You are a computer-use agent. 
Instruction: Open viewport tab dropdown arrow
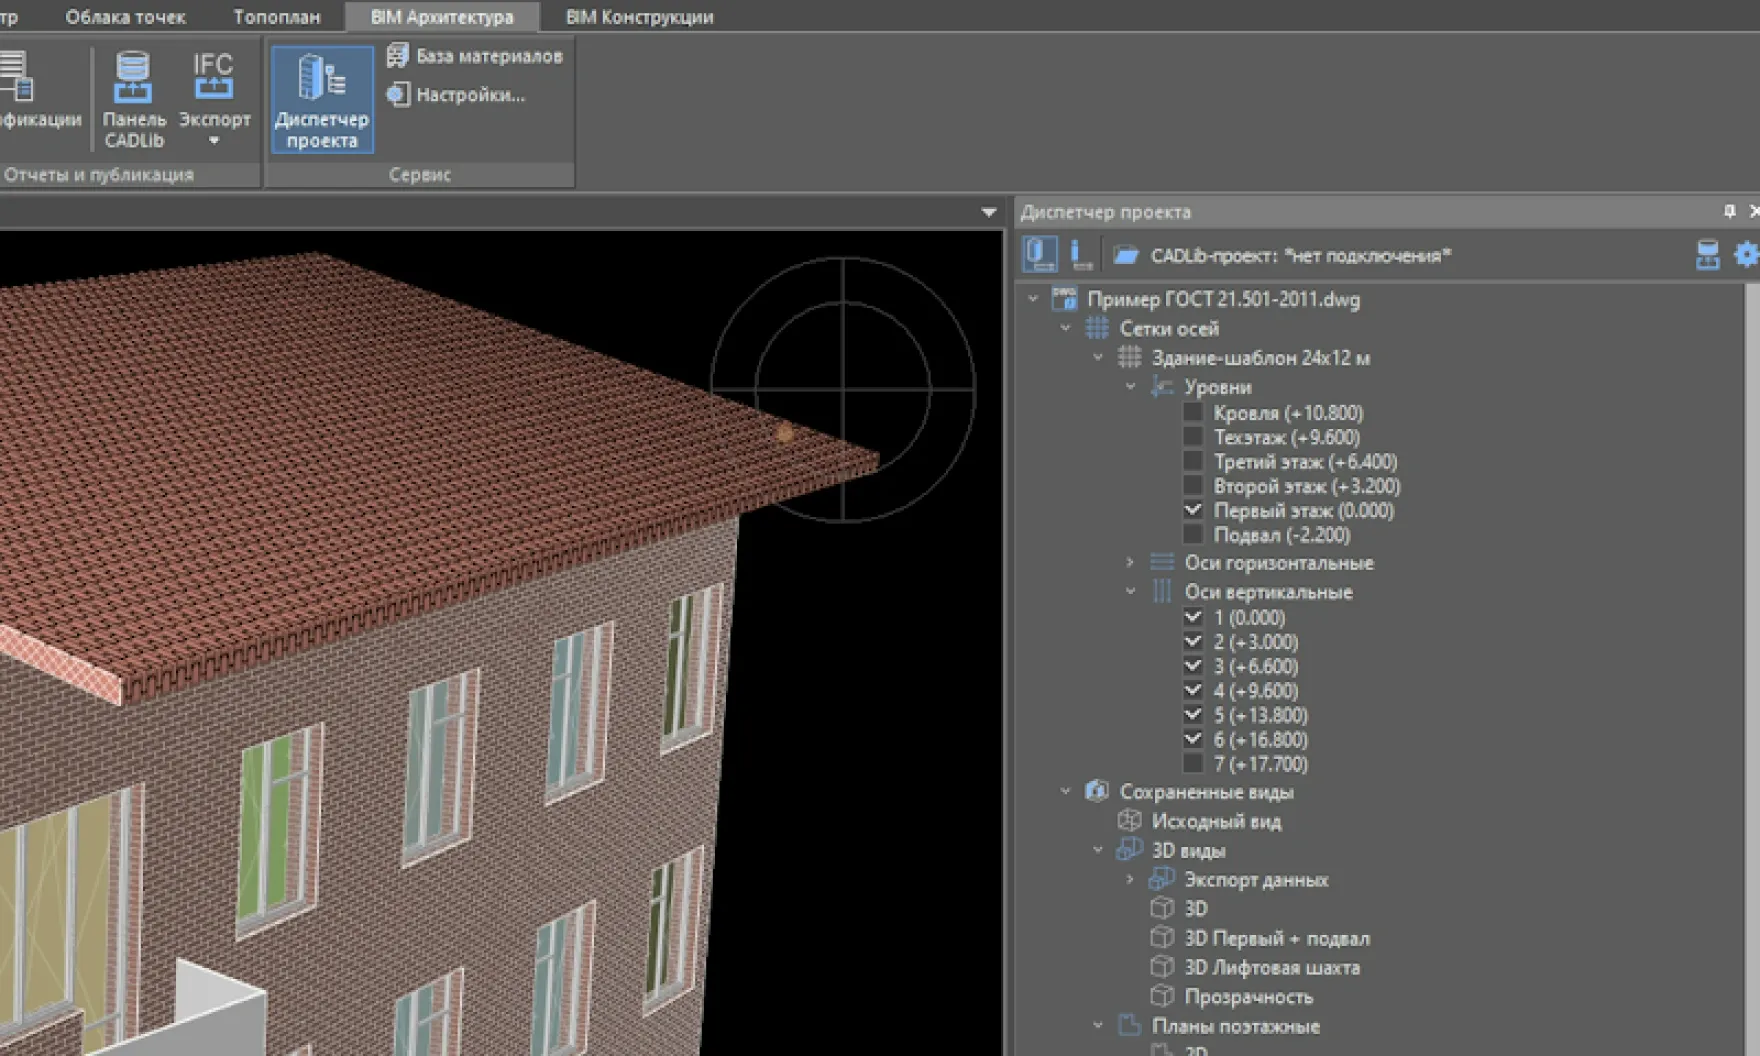click(988, 212)
